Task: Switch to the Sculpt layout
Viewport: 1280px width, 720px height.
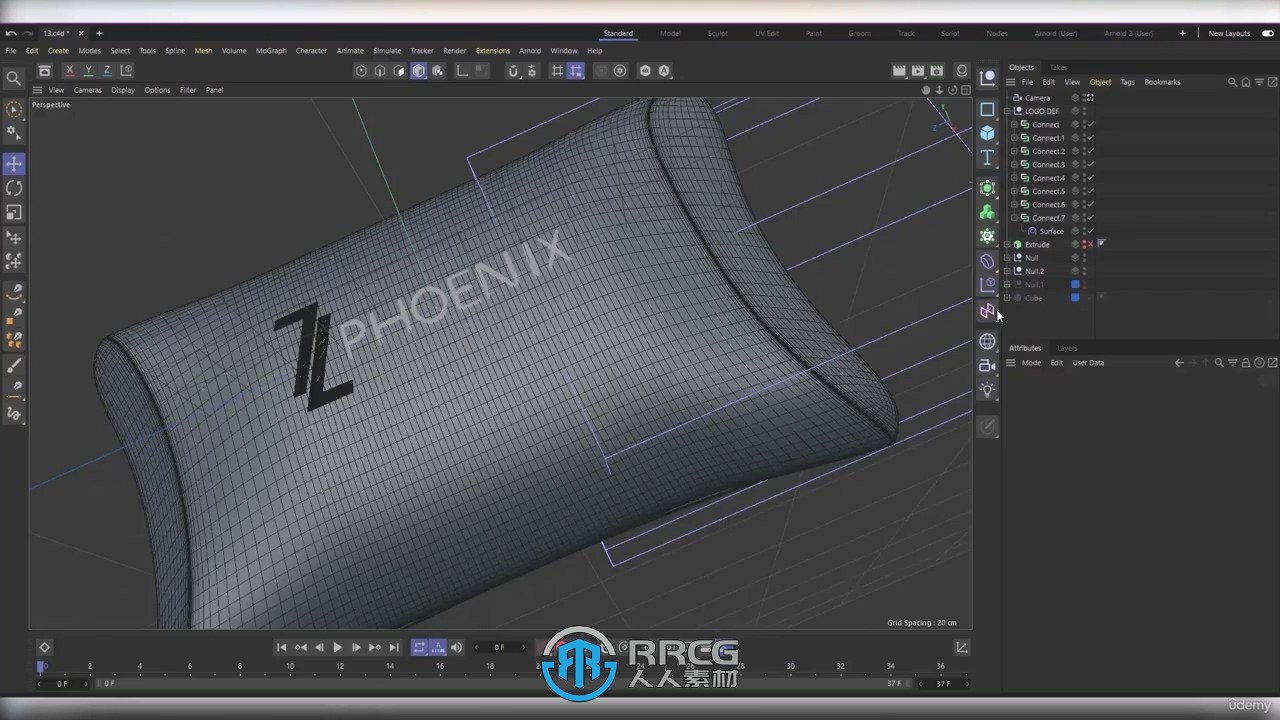Action: coord(718,33)
